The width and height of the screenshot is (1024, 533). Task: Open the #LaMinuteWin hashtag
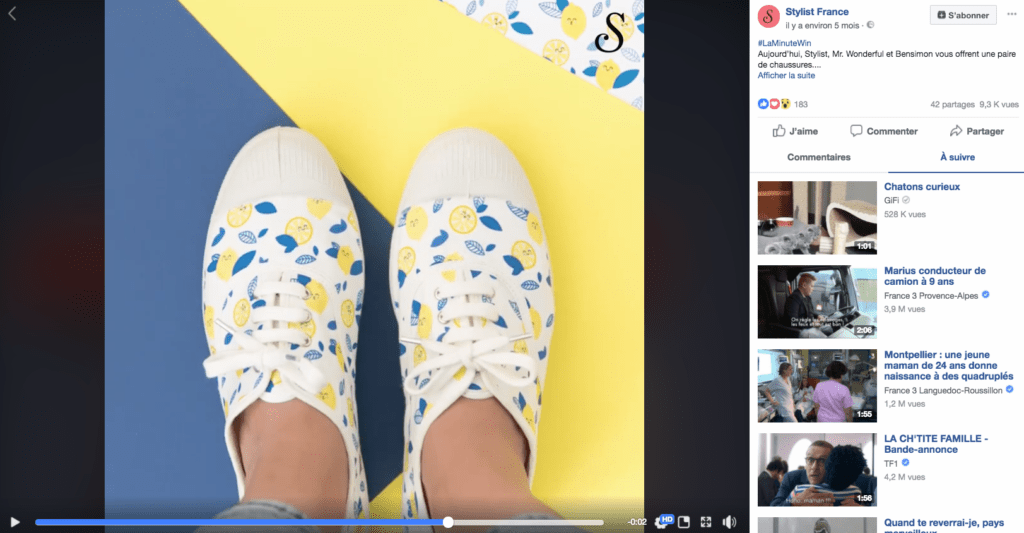coord(784,43)
